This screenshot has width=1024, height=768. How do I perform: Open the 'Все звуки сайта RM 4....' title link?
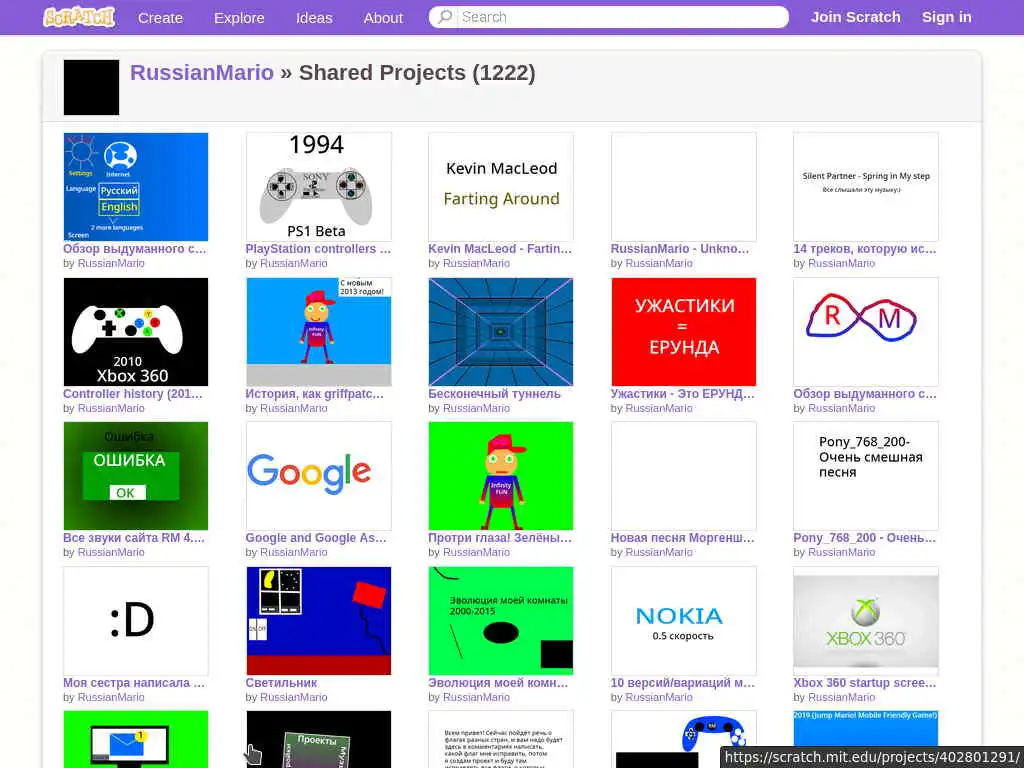pos(134,538)
